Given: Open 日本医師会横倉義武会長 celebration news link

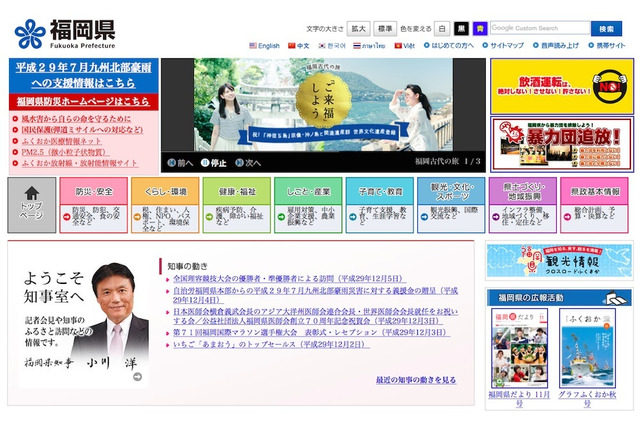Looking at the screenshot, I should pyautogui.click(x=315, y=316).
